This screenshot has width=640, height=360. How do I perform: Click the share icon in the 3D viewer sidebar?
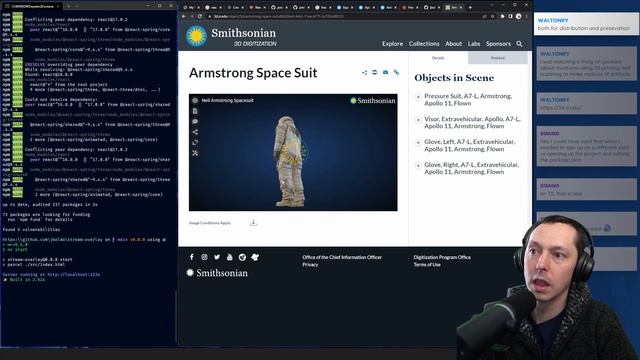(195, 132)
